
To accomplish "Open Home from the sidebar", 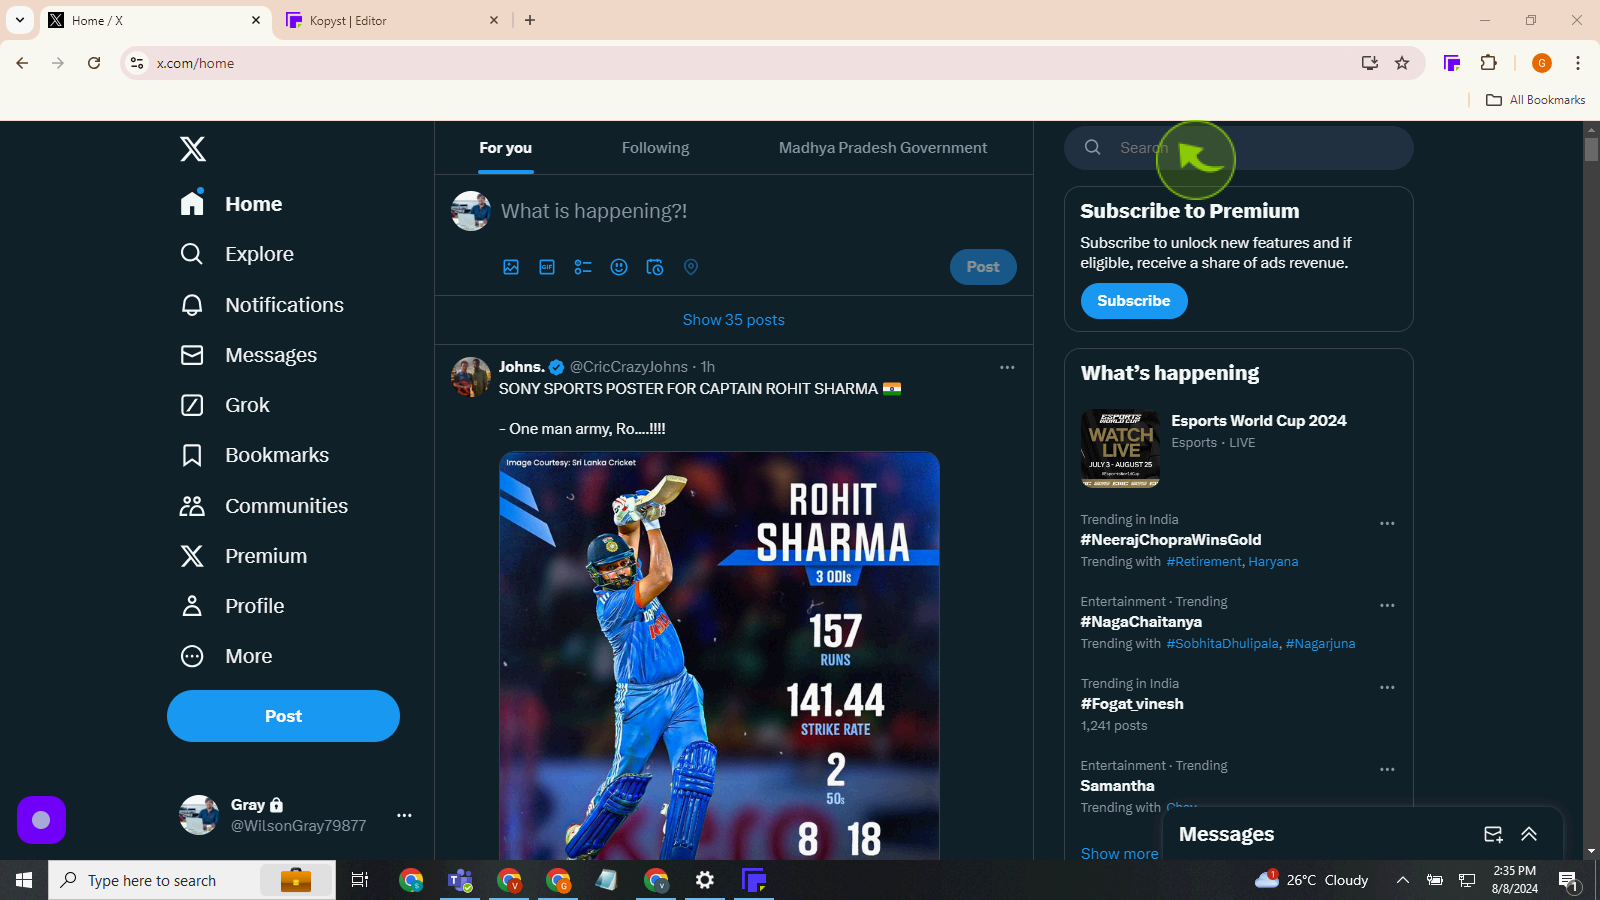I will [232, 204].
